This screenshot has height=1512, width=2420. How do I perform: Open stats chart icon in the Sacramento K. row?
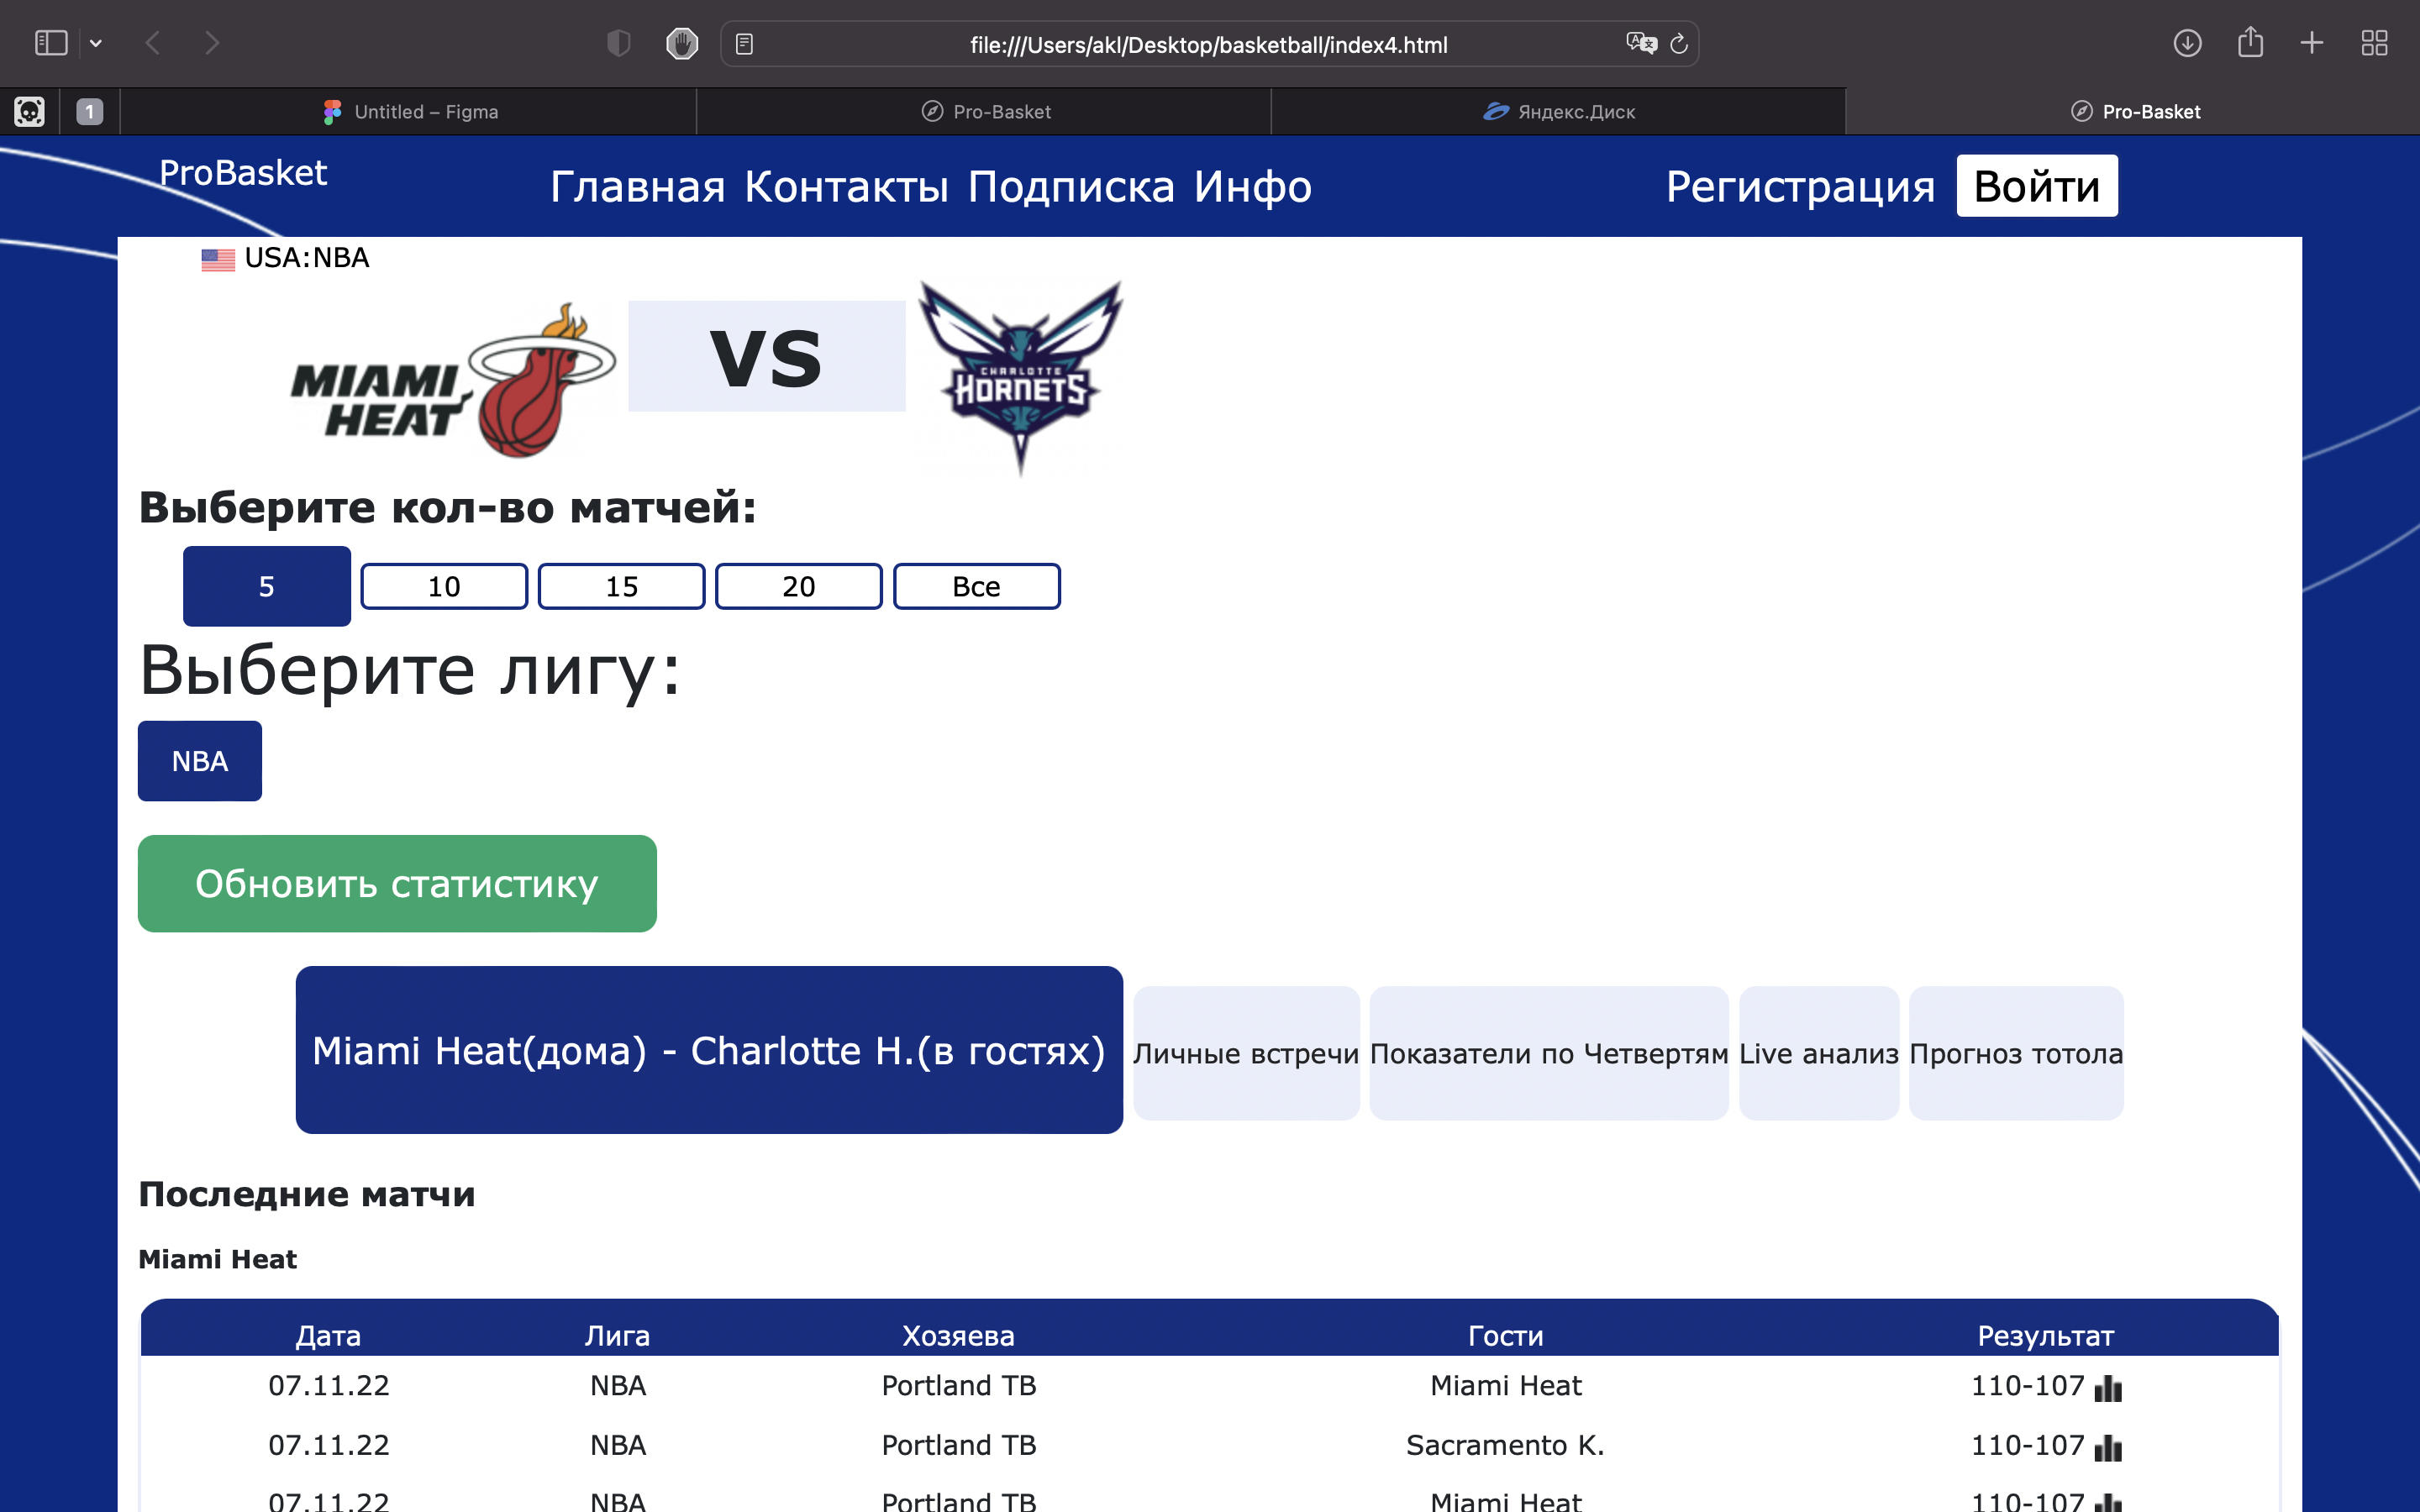(2108, 1447)
